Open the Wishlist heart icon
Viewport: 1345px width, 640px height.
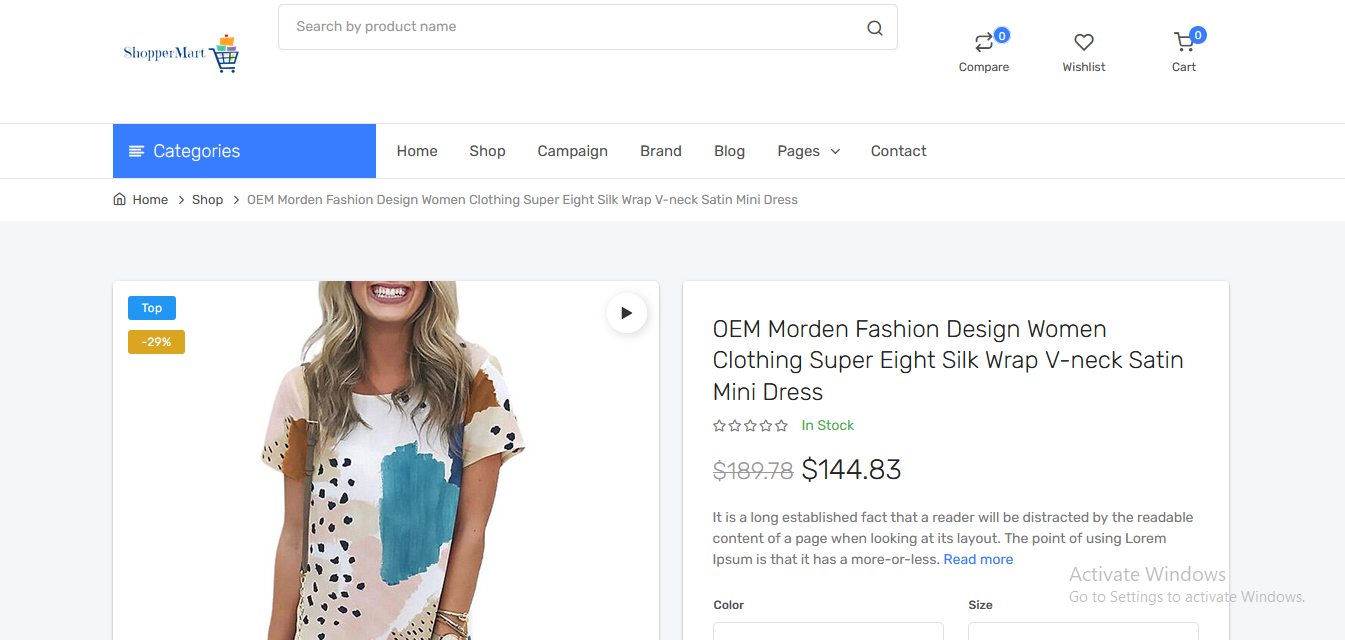click(x=1084, y=42)
